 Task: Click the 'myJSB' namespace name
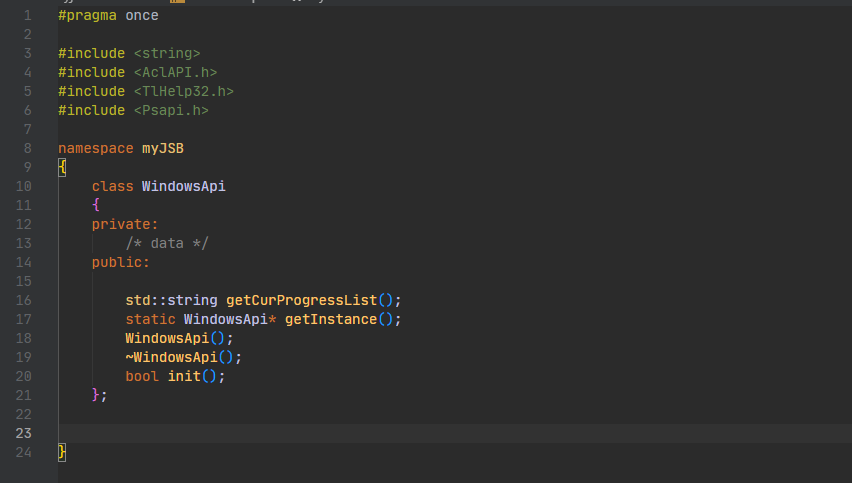pos(163,148)
